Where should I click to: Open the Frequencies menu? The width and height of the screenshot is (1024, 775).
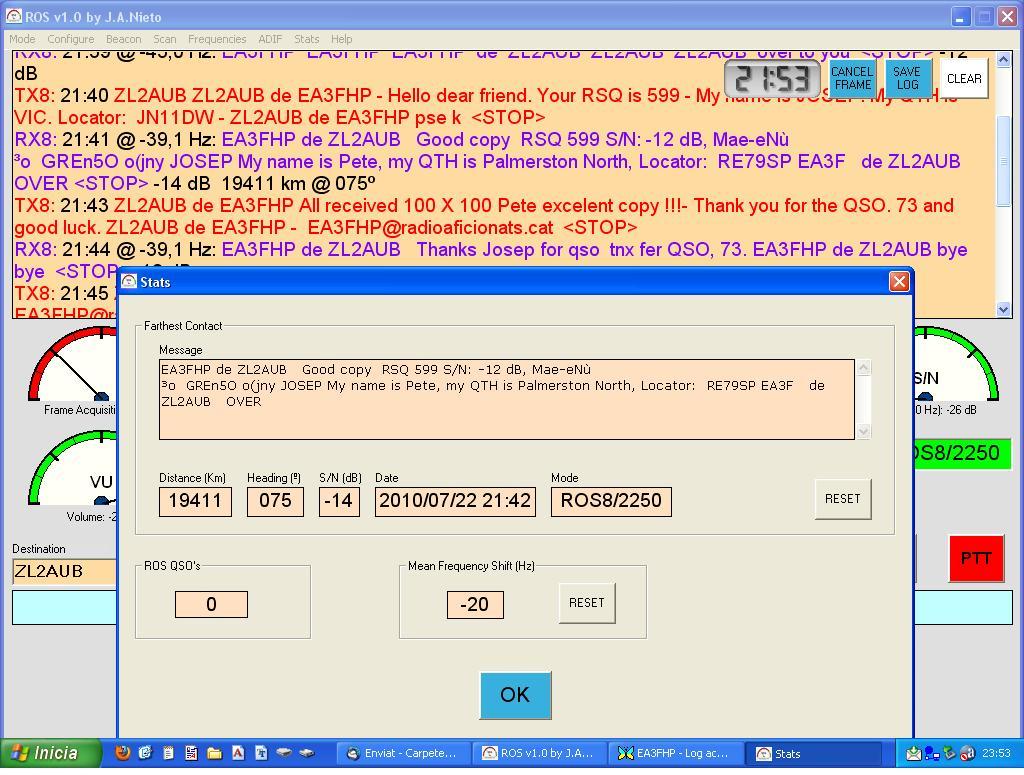217,39
